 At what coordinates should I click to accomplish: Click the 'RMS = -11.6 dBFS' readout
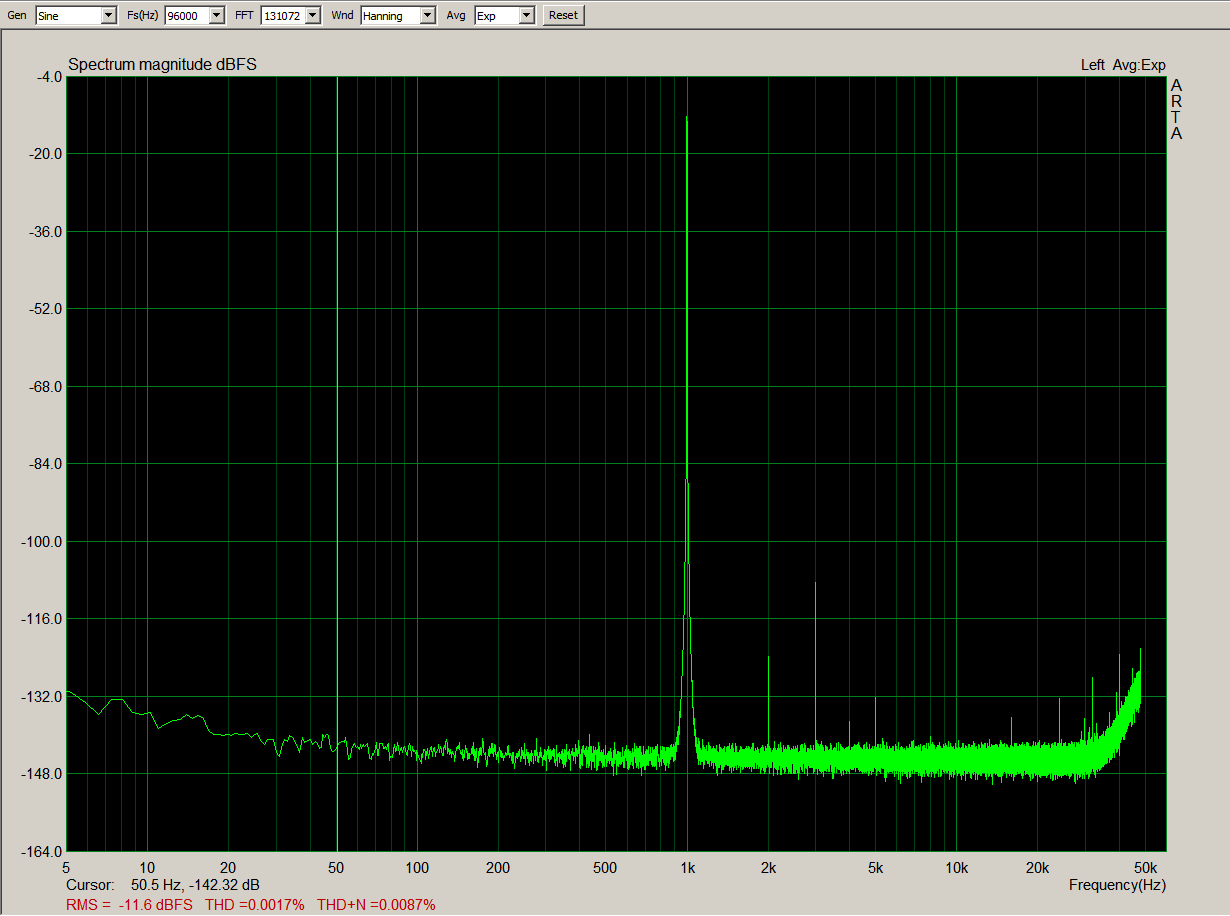(x=129, y=904)
